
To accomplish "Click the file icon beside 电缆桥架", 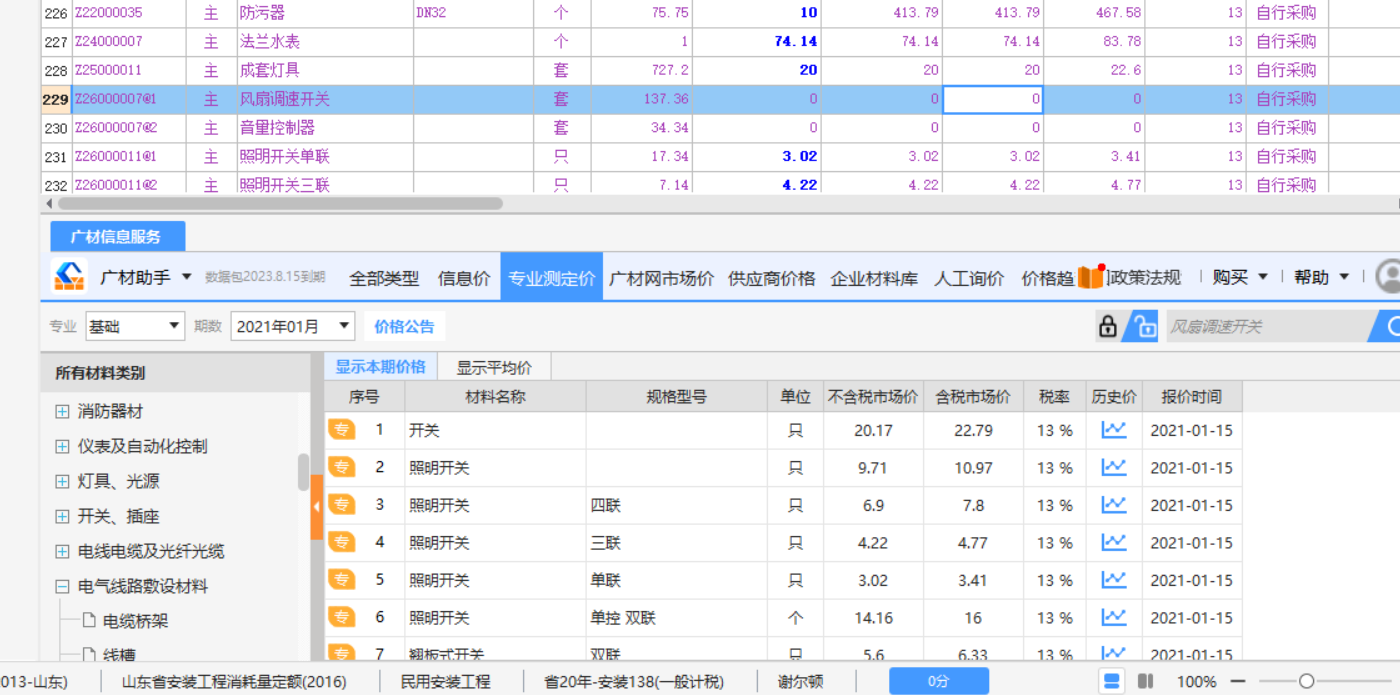I will point(88,621).
